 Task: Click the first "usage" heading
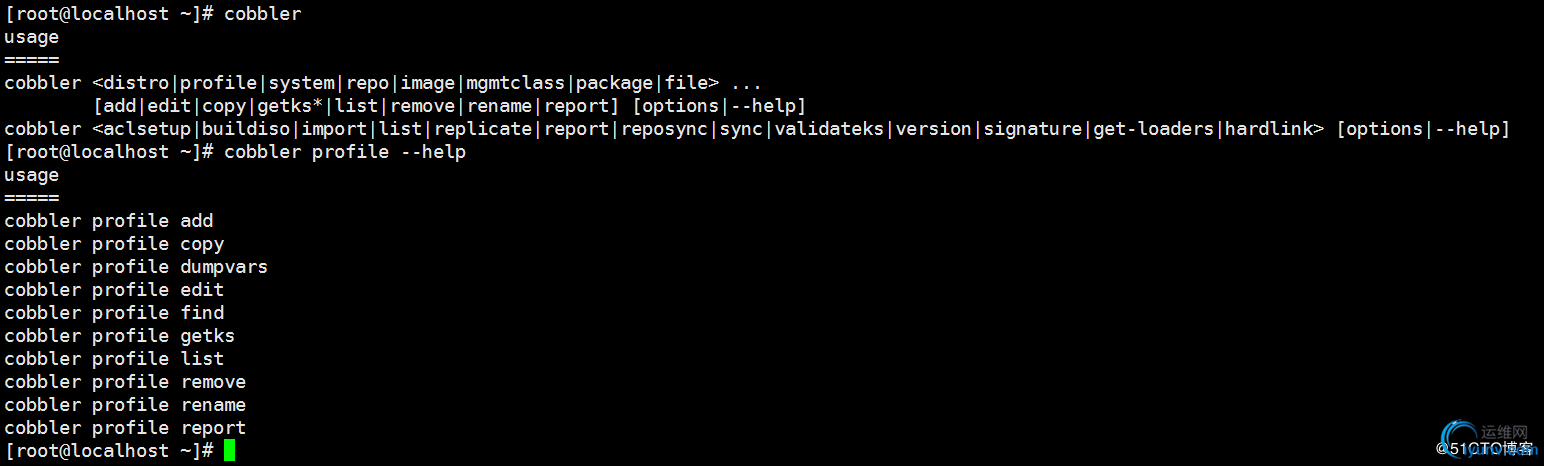click(32, 37)
